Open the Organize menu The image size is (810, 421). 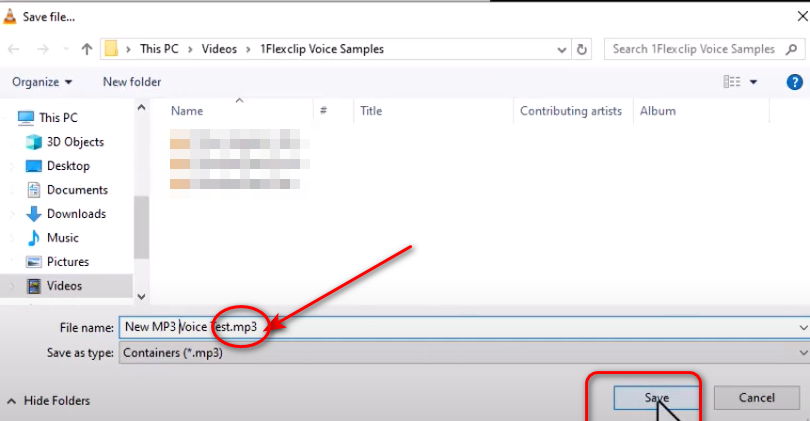click(x=42, y=82)
